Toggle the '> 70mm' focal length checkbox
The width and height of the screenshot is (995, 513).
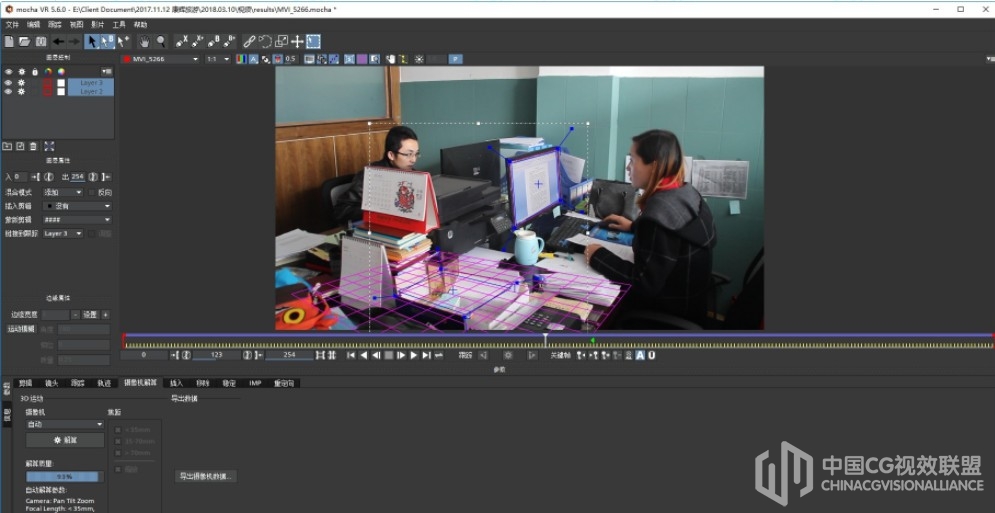[x=118, y=453]
